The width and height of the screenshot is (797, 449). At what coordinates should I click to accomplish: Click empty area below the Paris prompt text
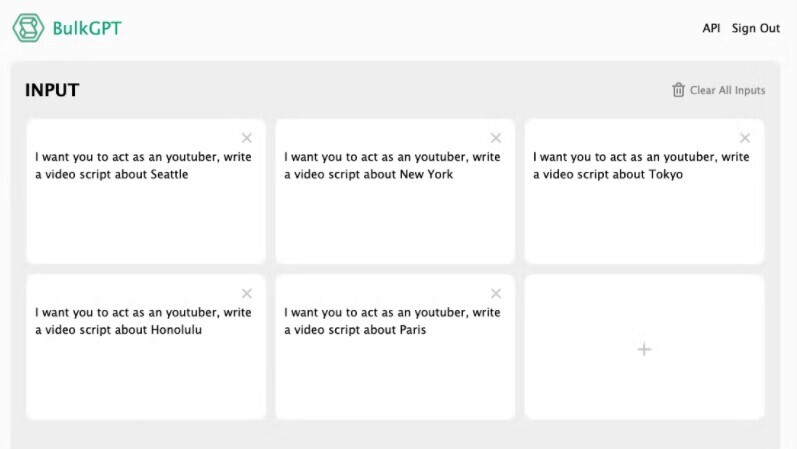pyautogui.click(x=394, y=380)
